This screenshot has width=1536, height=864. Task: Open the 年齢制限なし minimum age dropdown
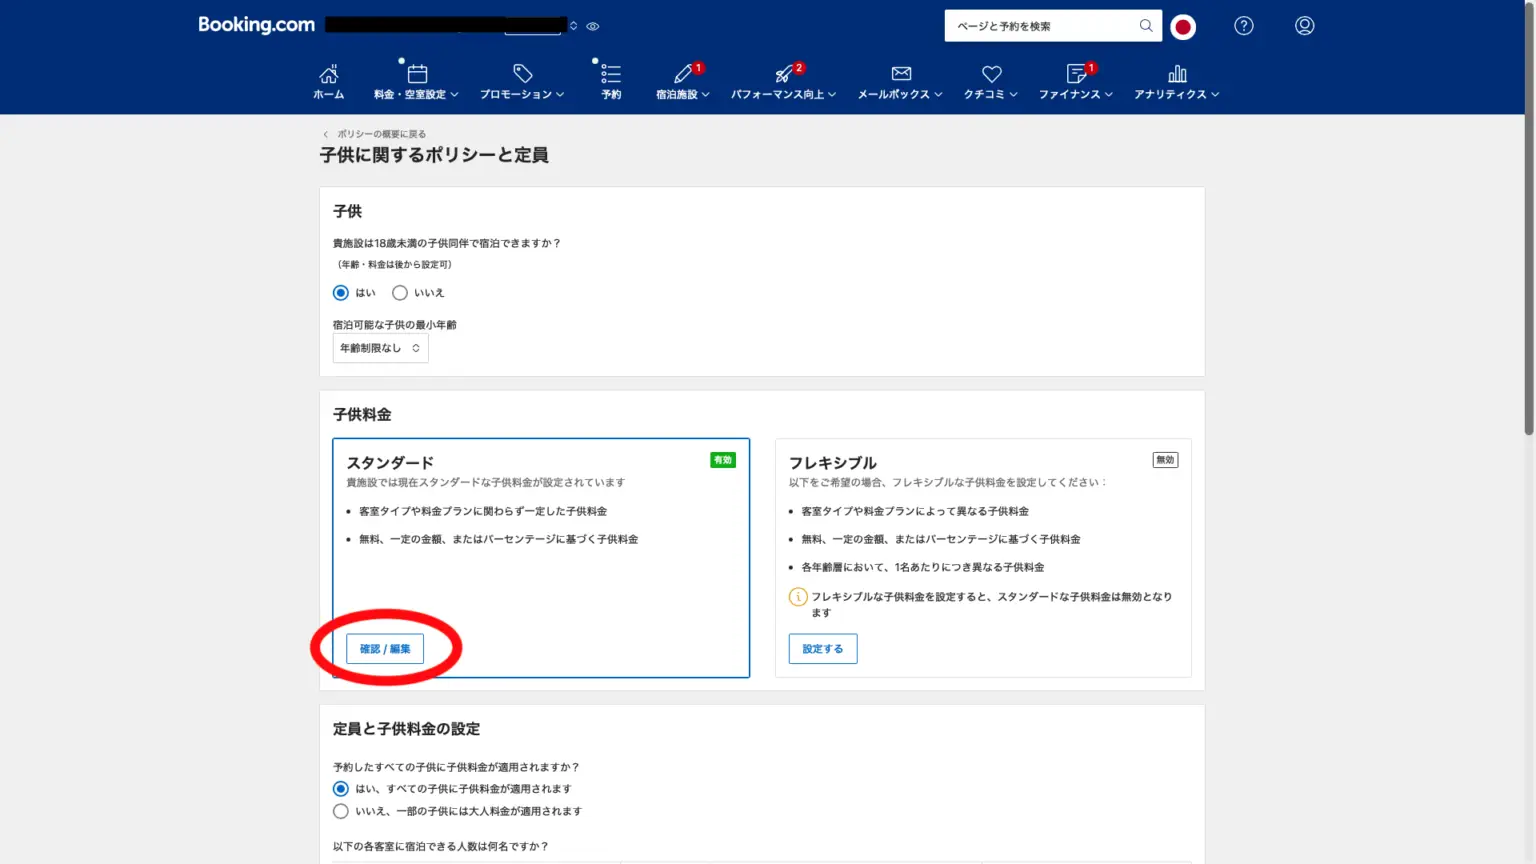380,348
